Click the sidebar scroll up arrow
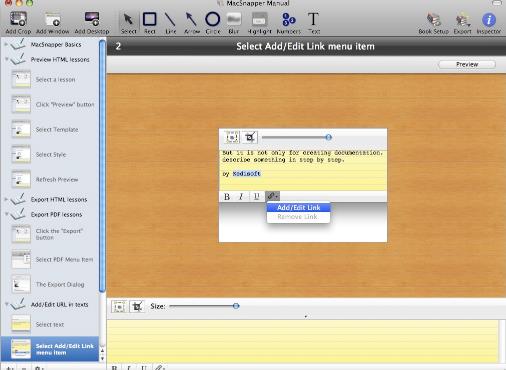 click(102, 351)
